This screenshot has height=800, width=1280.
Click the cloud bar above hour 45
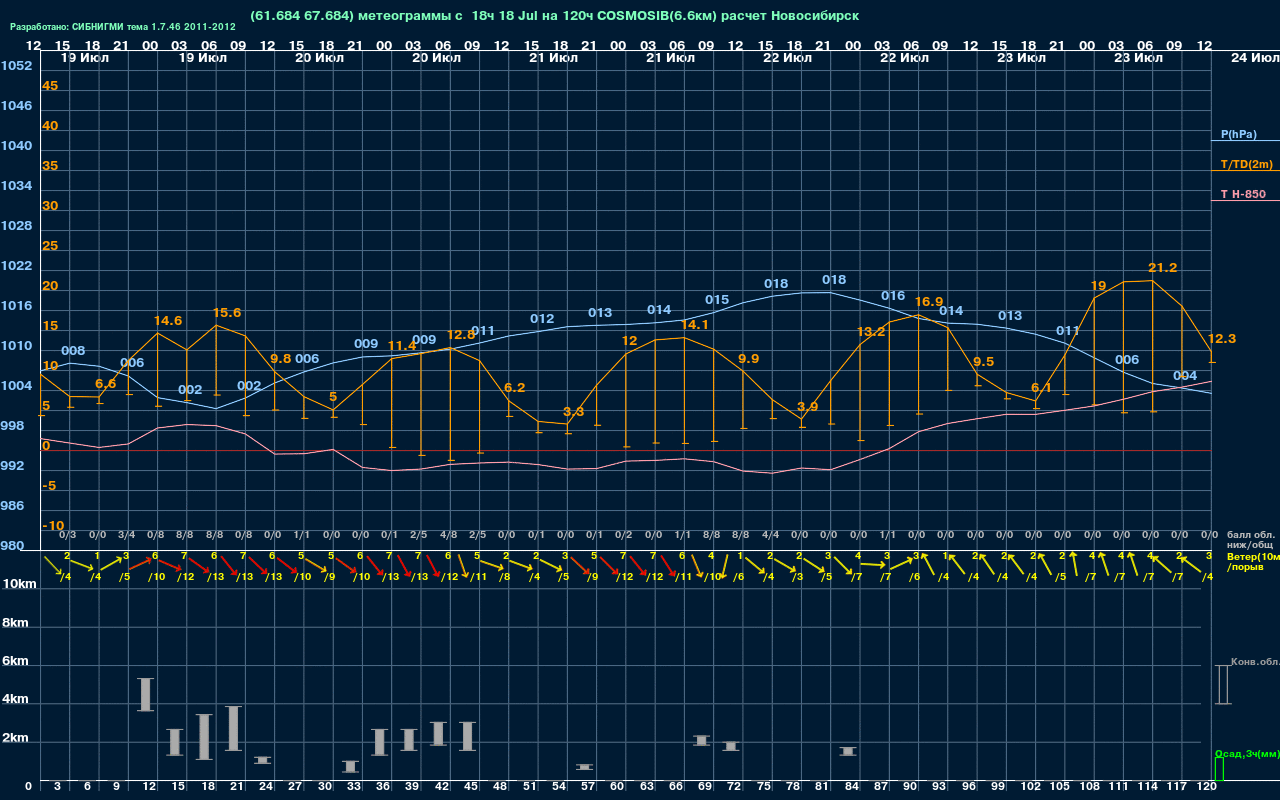(x=468, y=736)
